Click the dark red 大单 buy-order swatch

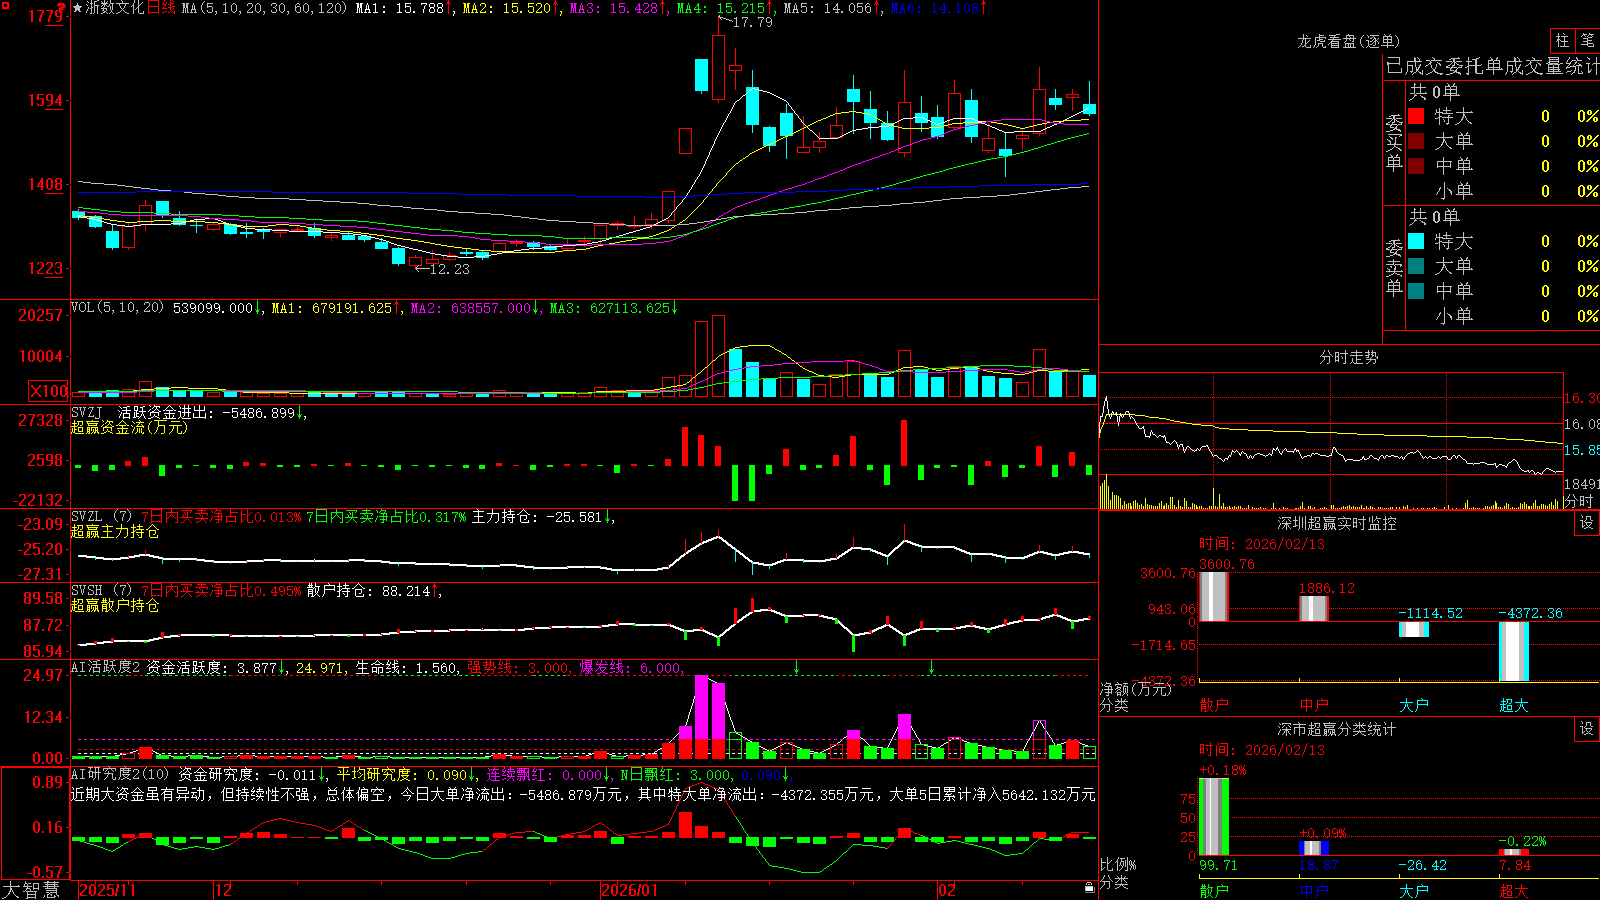pyautogui.click(x=1416, y=141)
